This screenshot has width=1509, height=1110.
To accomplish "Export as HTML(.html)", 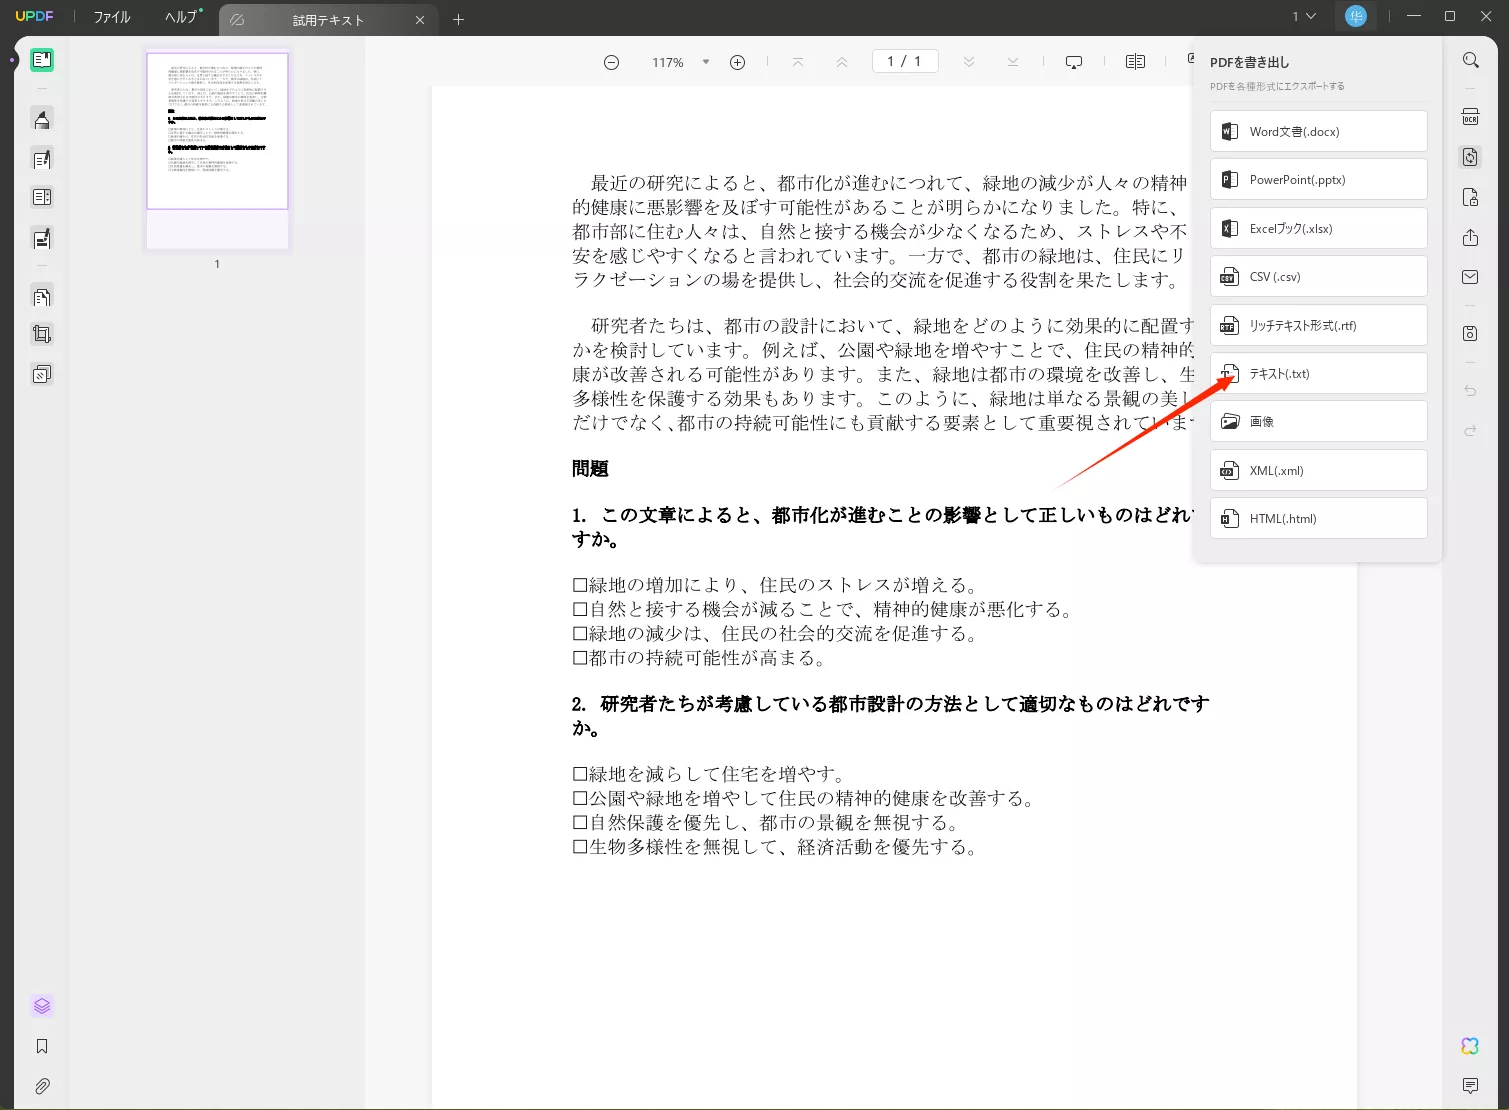I will click(1318, 518).
